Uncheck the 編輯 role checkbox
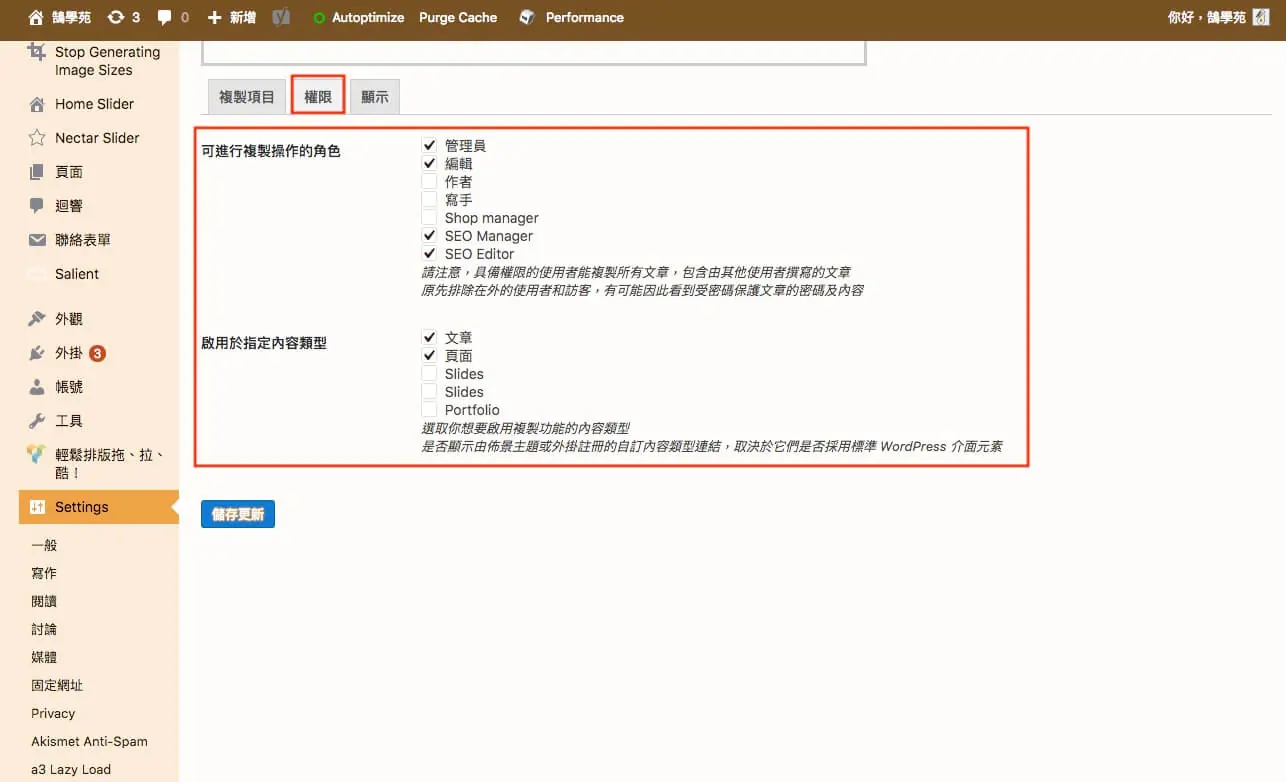The width and height of the screenshot is (1286, 782). click(x=429, y=164)
